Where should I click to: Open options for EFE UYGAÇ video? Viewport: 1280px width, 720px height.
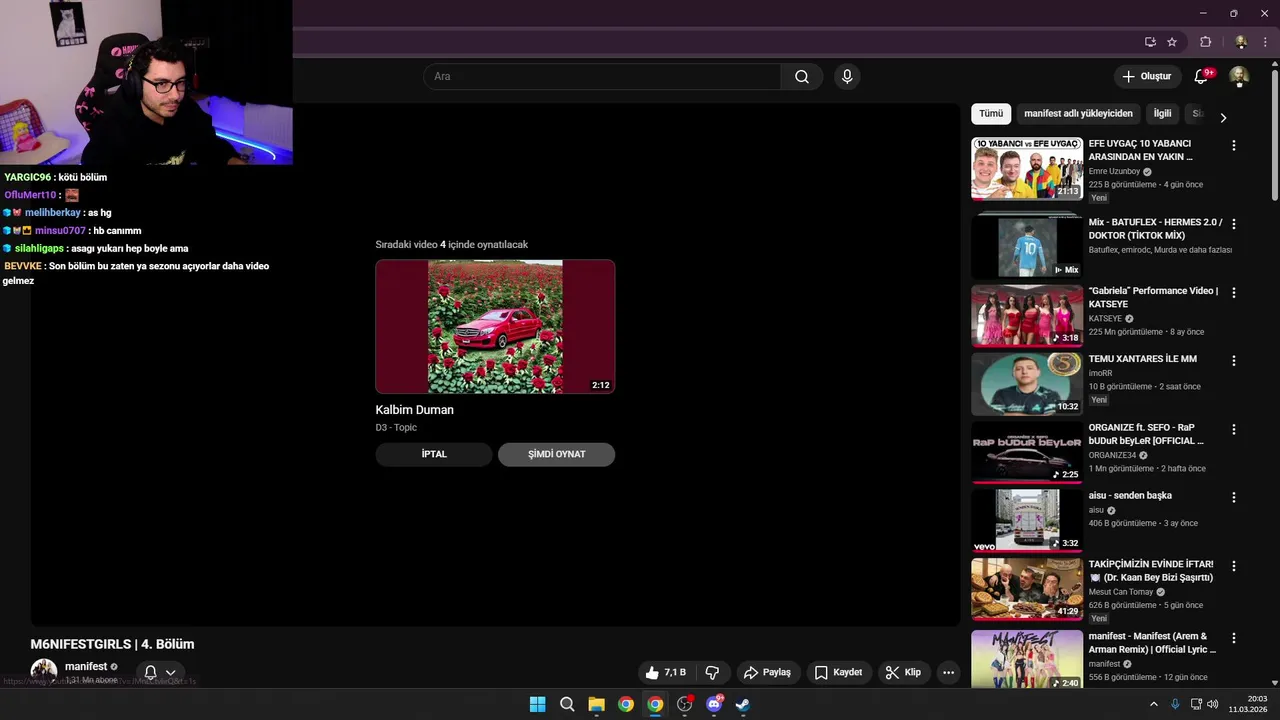click(x=1233, y=145)
